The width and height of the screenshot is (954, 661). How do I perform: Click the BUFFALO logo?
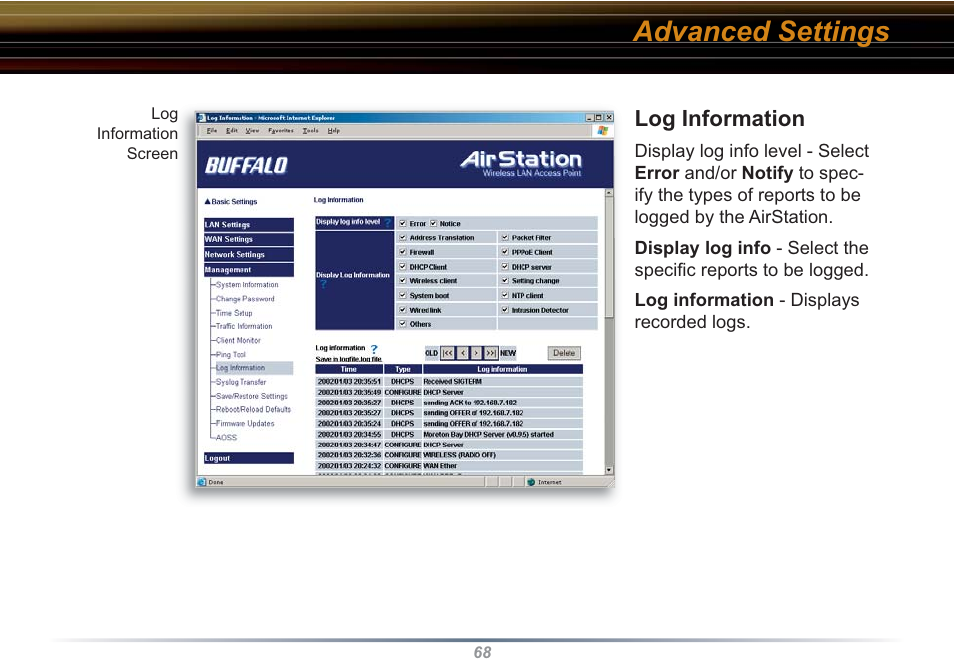246,165
